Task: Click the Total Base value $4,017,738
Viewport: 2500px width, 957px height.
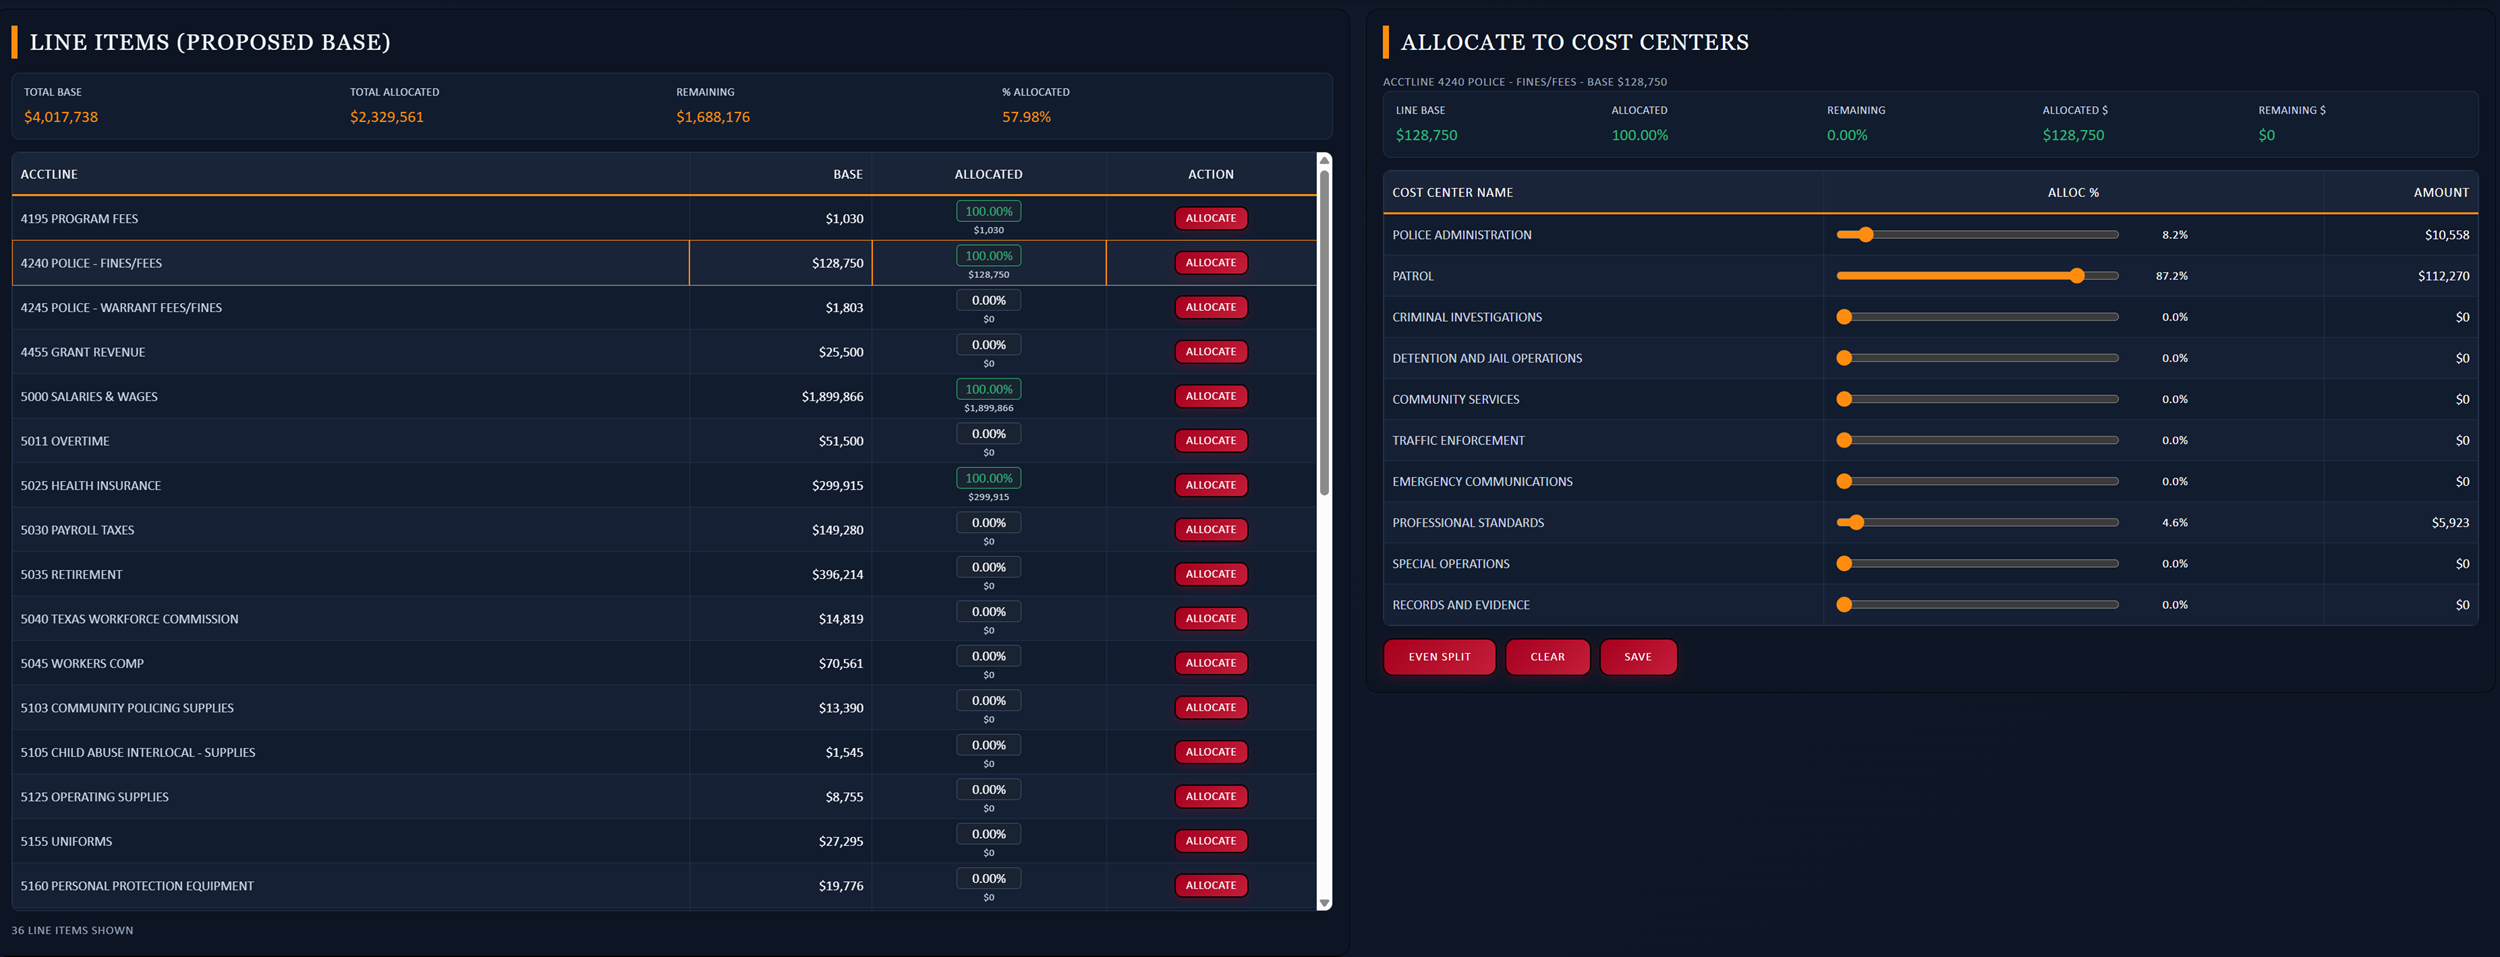Action: 61,117
